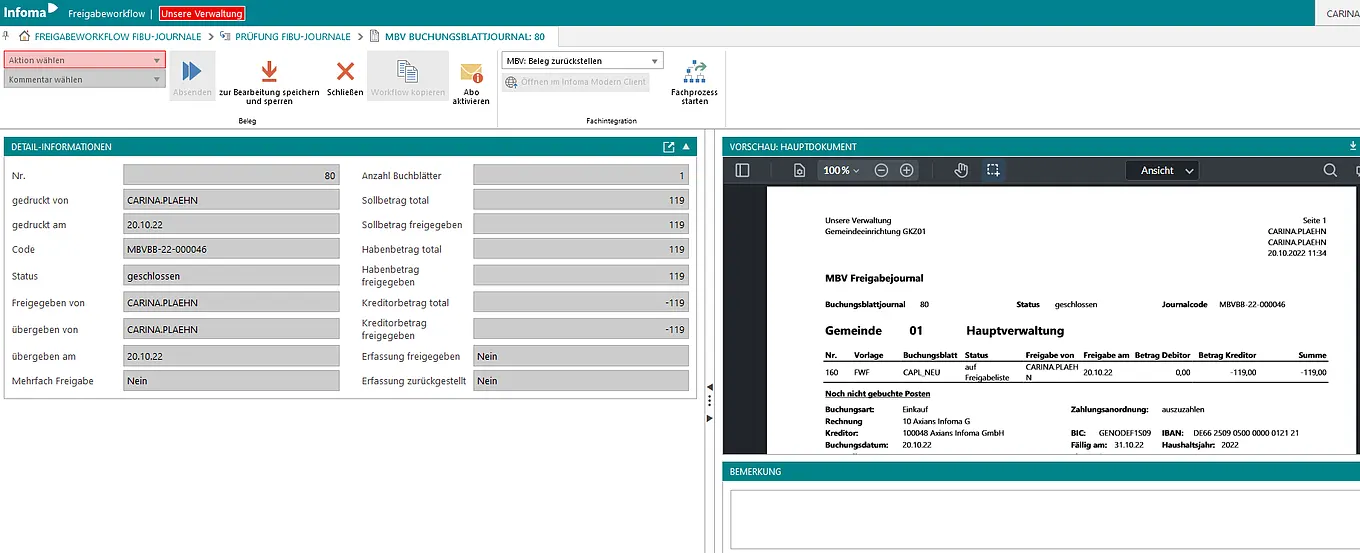Viewport: 1360px width, 553px height.
Task: Collapse the Detail-Informationen panel
Action: (686, 147)
